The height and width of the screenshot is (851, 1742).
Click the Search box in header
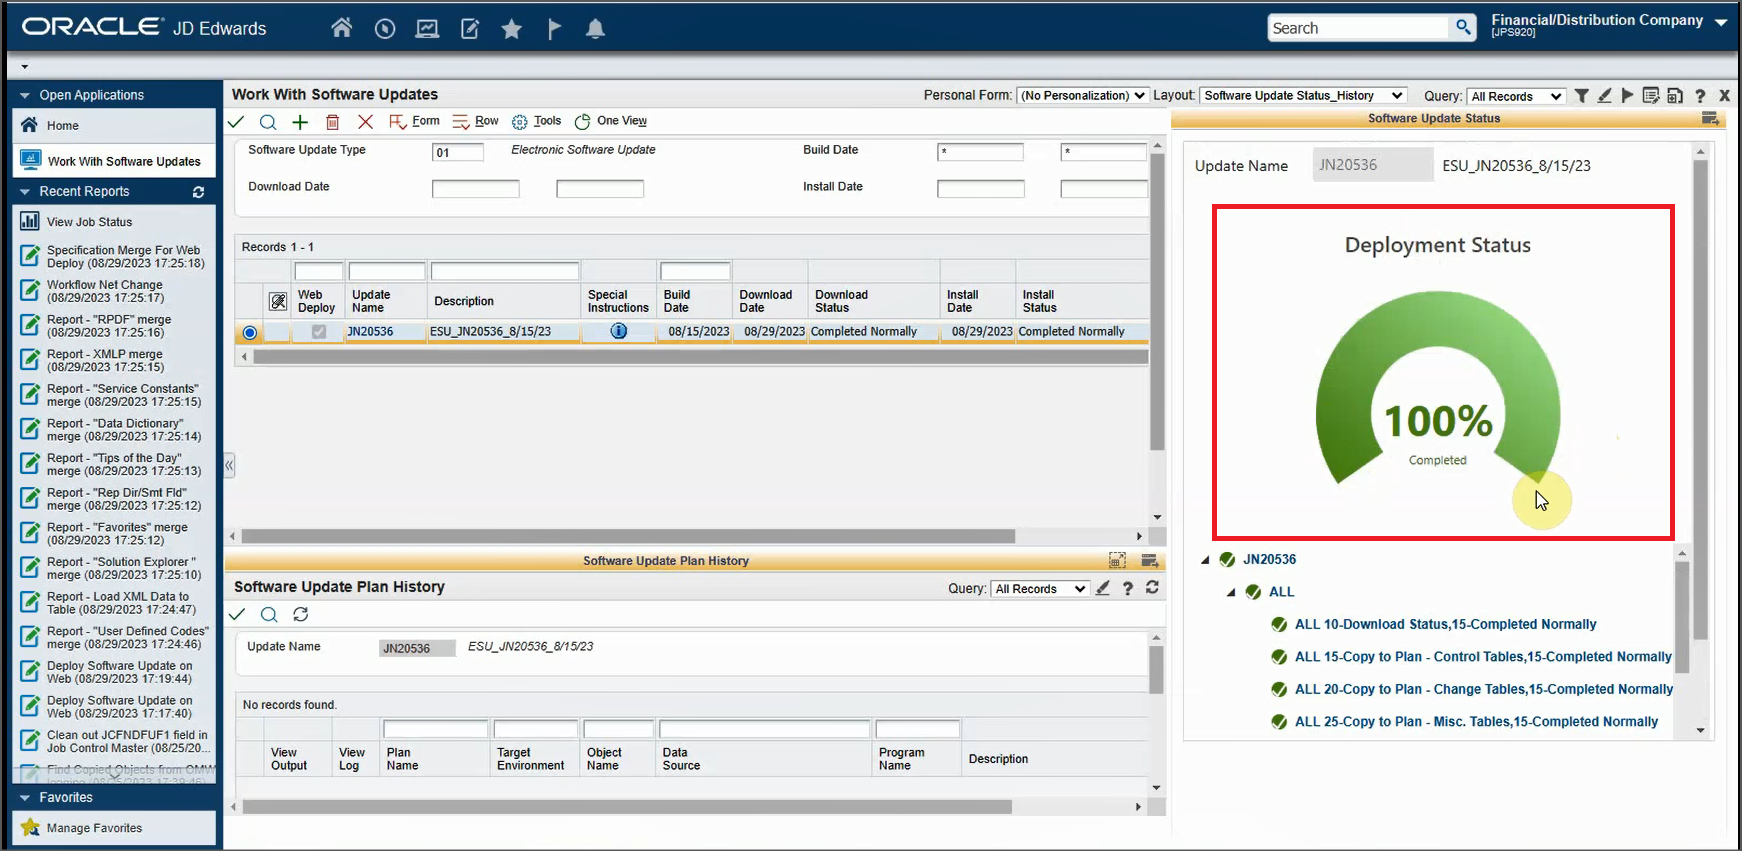[1358, 28]
